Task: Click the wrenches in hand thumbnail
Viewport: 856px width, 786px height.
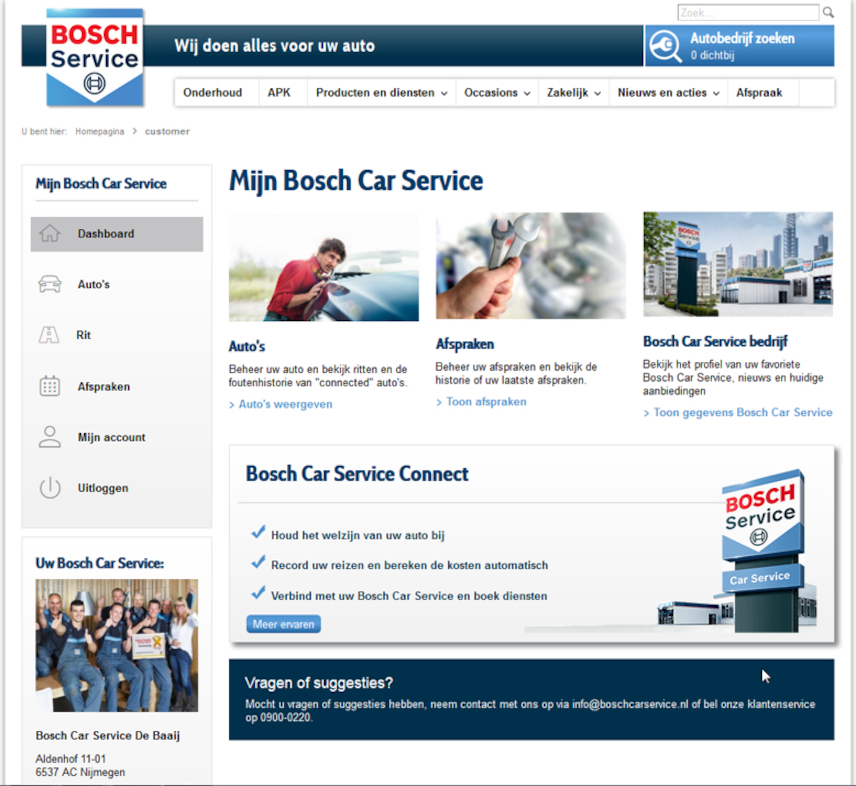Action: [x=531, y=265]
